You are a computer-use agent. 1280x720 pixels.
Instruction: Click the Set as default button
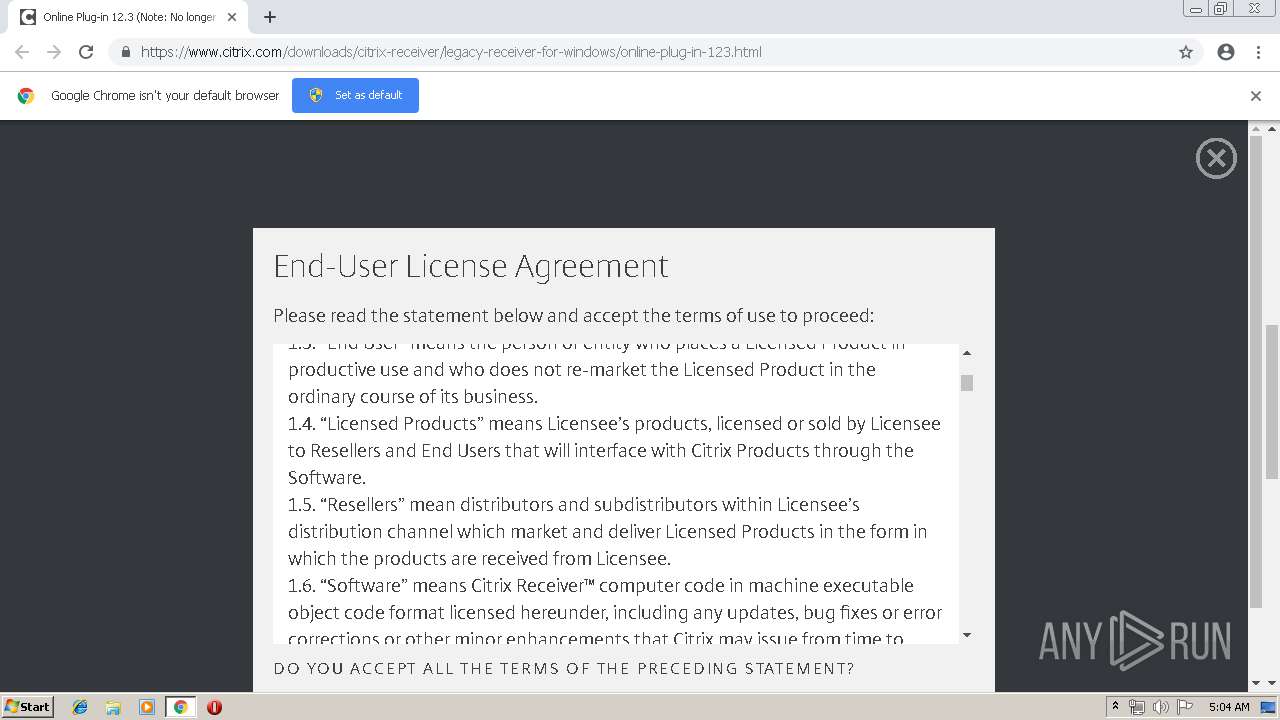pyautogui.click(x=355, y=95)
